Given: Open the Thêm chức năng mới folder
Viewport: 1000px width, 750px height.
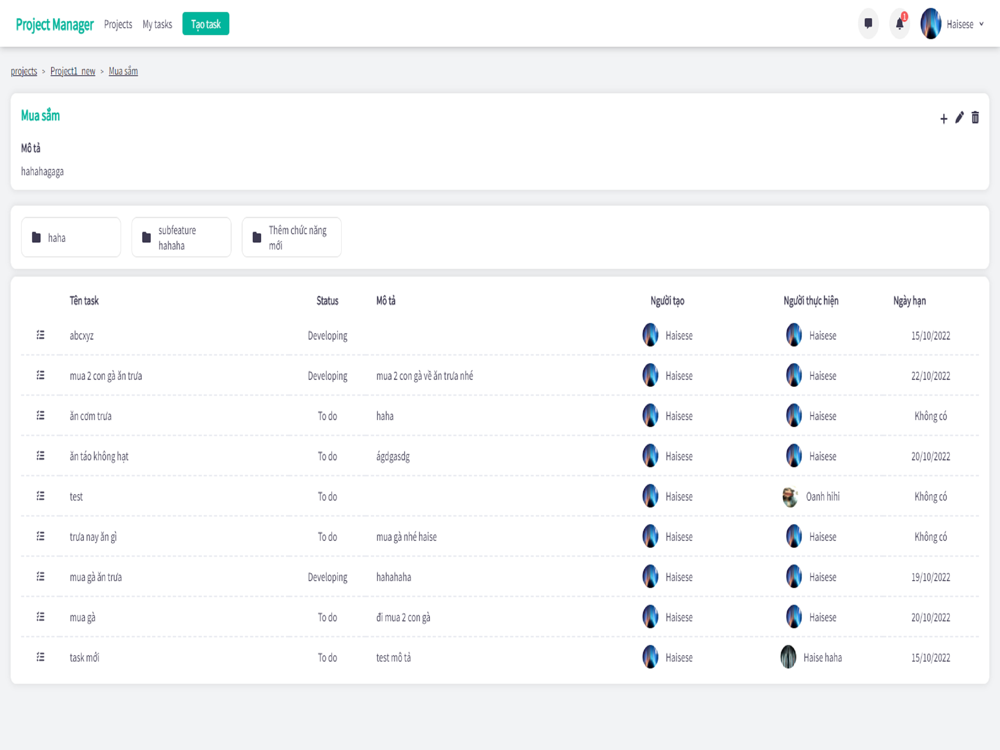Looking at the screenshot, I should 291,237.
